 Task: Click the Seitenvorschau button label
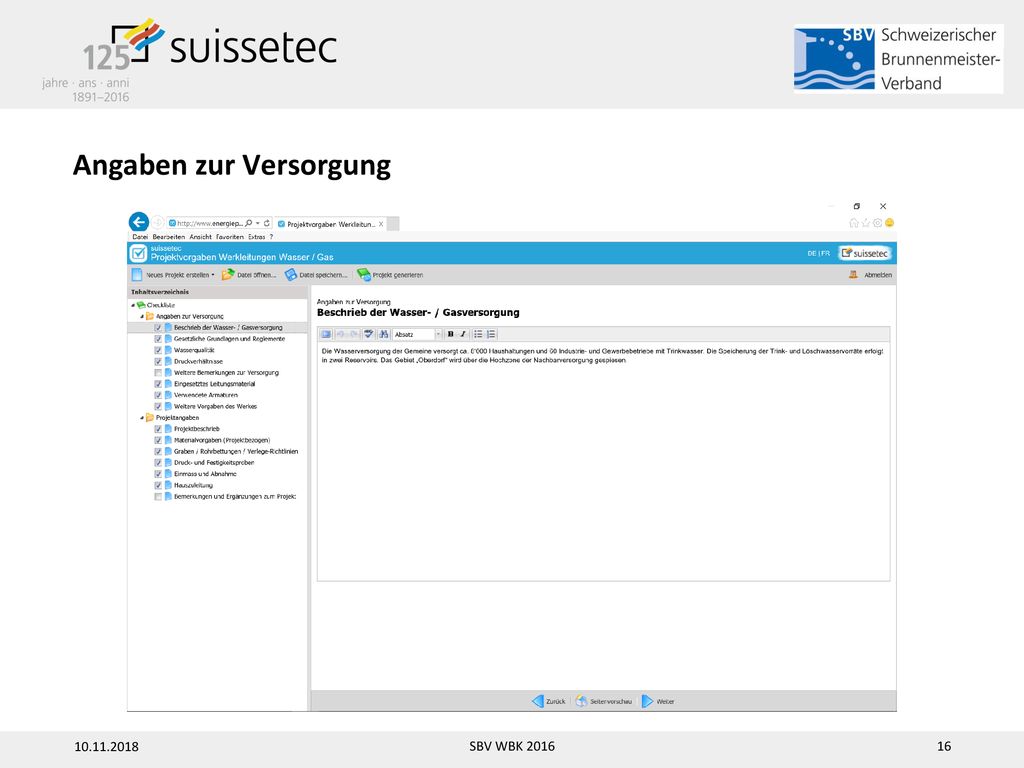611,701
